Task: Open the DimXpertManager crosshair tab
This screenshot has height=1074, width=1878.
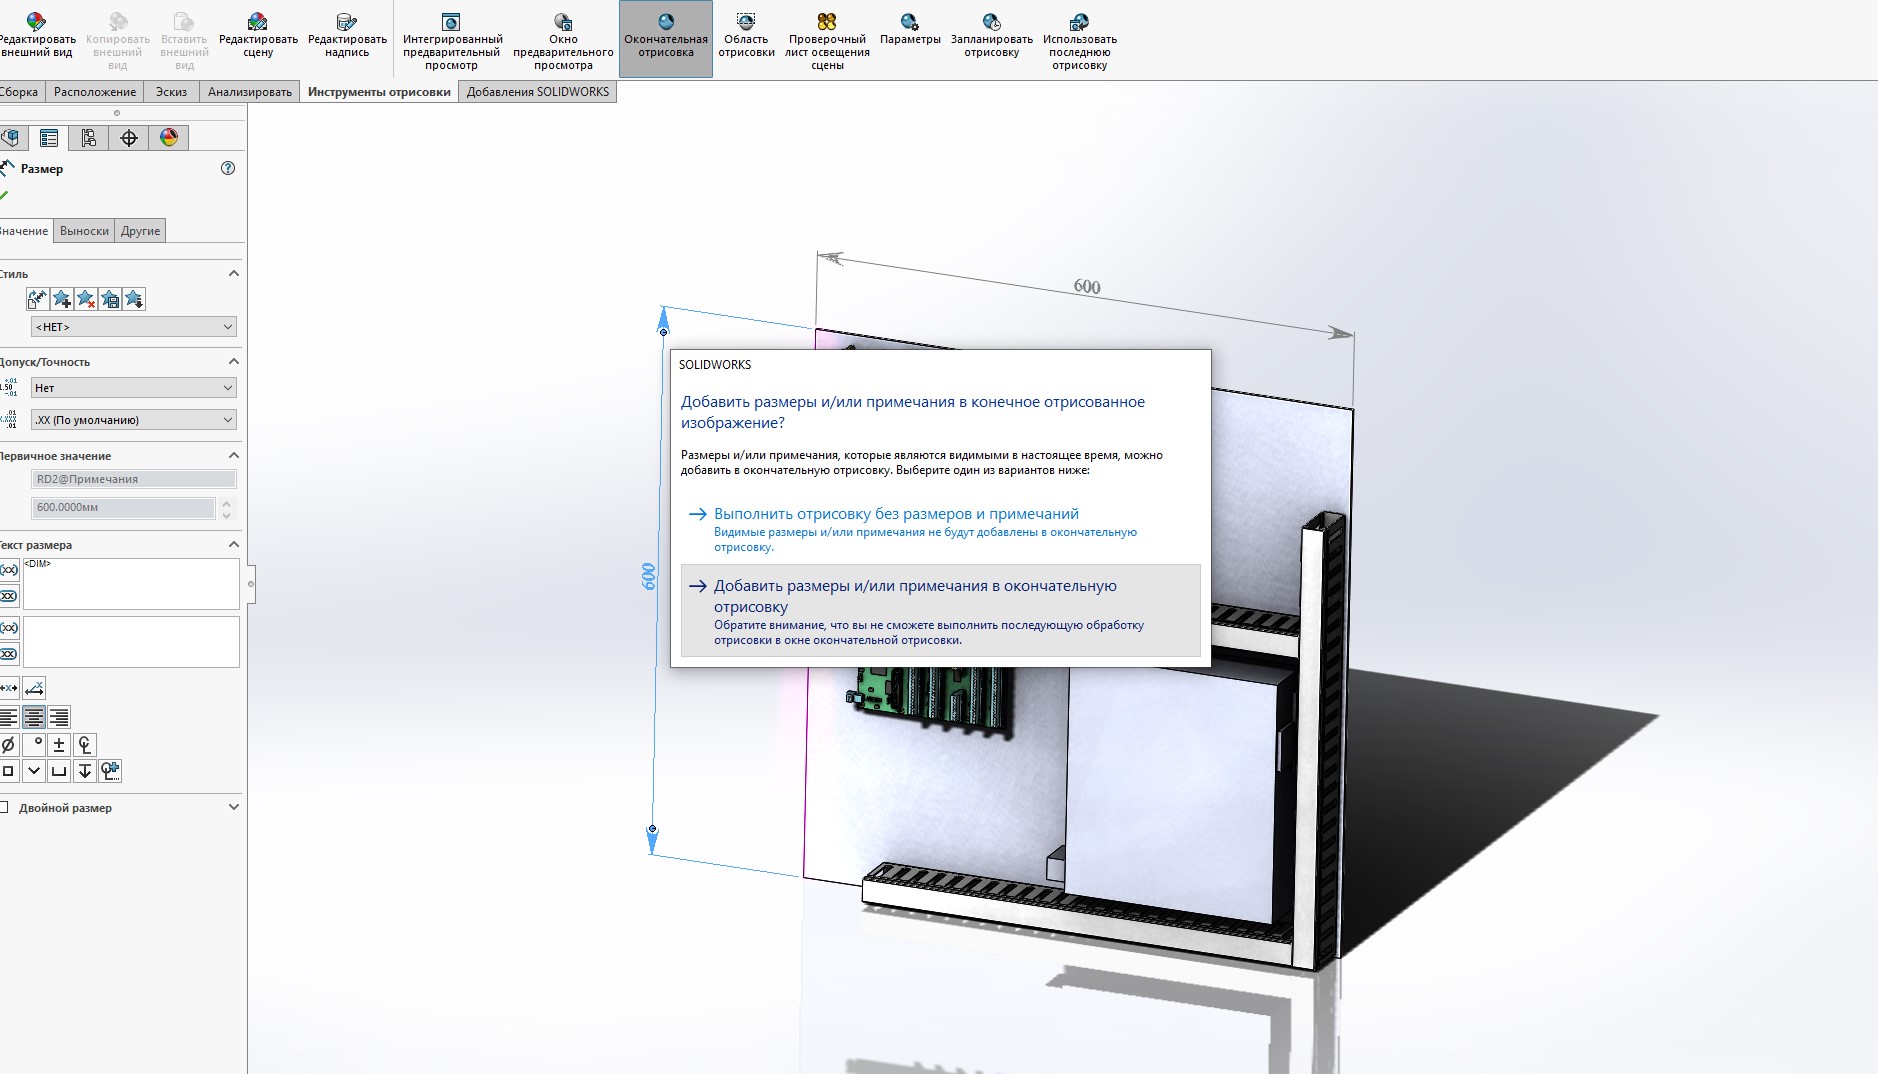Action: click(129, 138)
